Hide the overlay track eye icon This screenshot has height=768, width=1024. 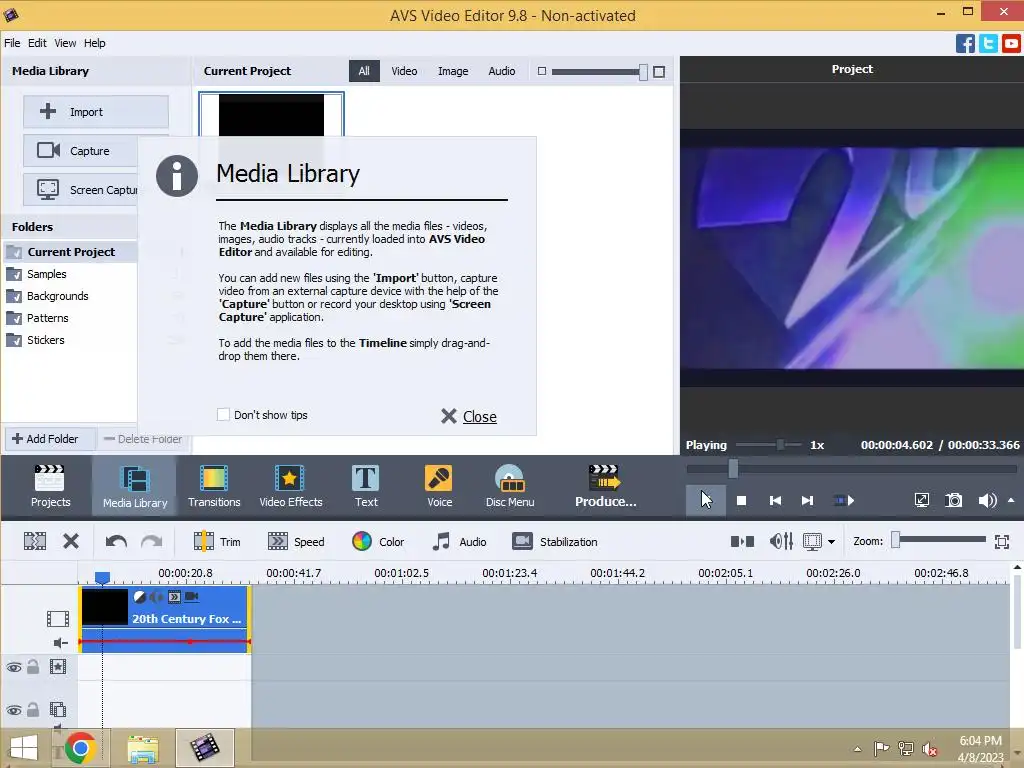14,710
